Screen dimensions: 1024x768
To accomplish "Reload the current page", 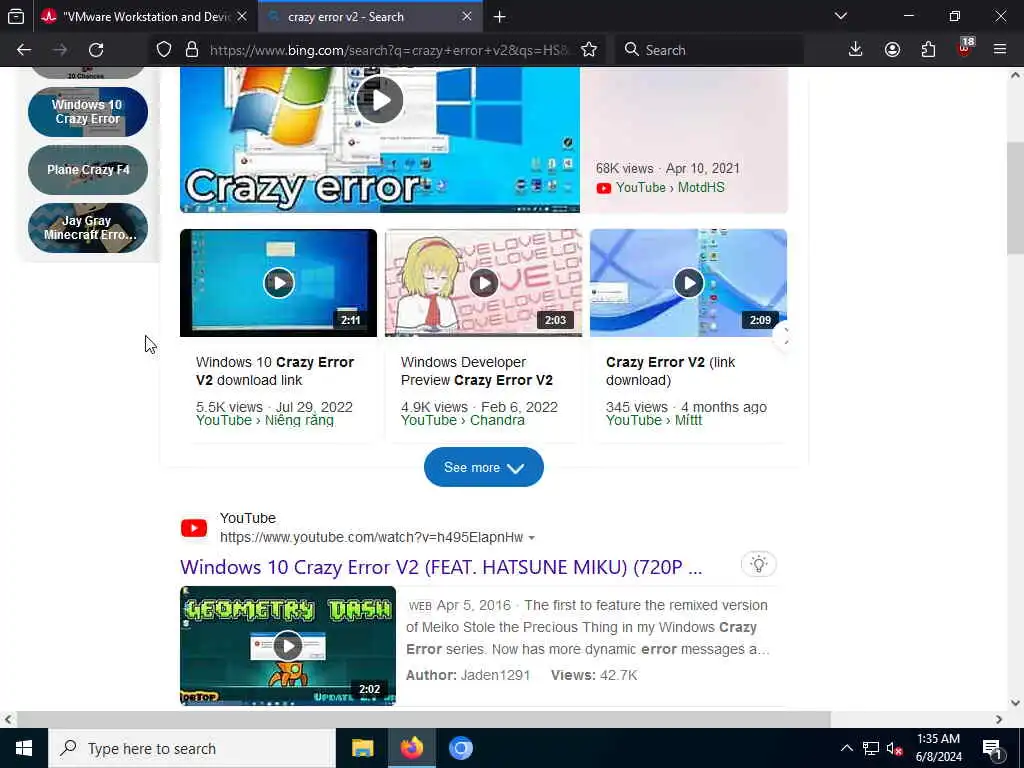I will point(96,50).
